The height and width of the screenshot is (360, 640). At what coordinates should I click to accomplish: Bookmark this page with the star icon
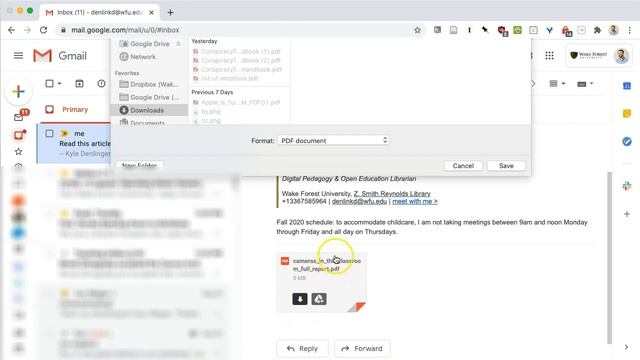click(417, 30)
